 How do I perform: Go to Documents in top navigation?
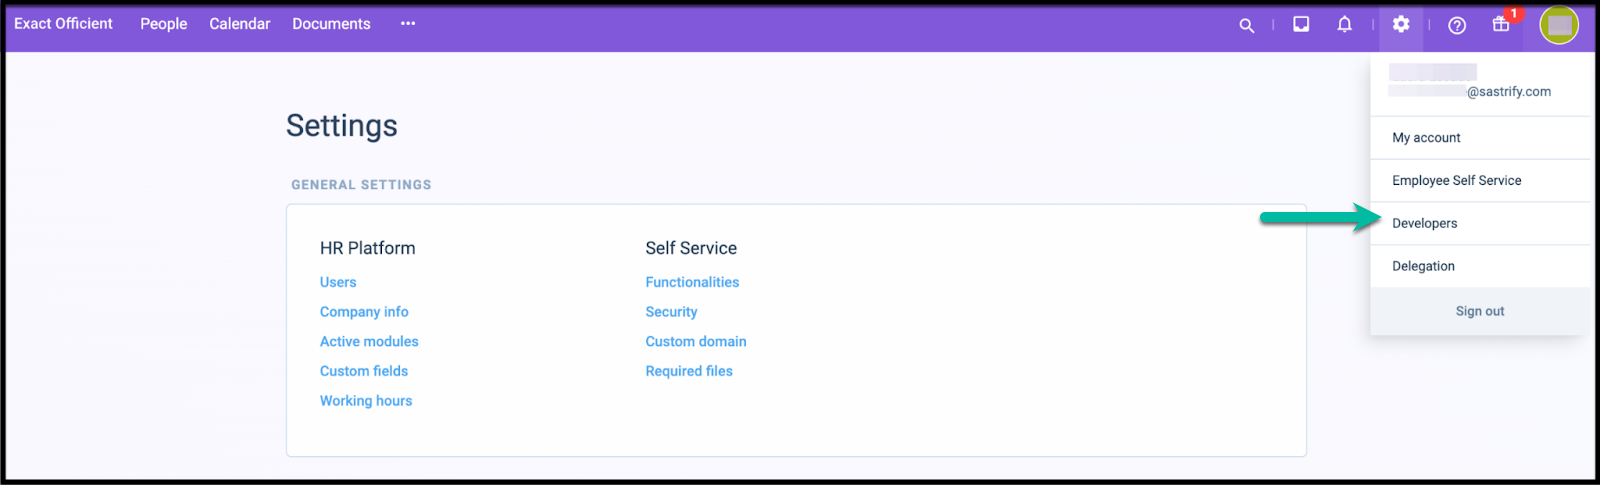tap(331, 24)
